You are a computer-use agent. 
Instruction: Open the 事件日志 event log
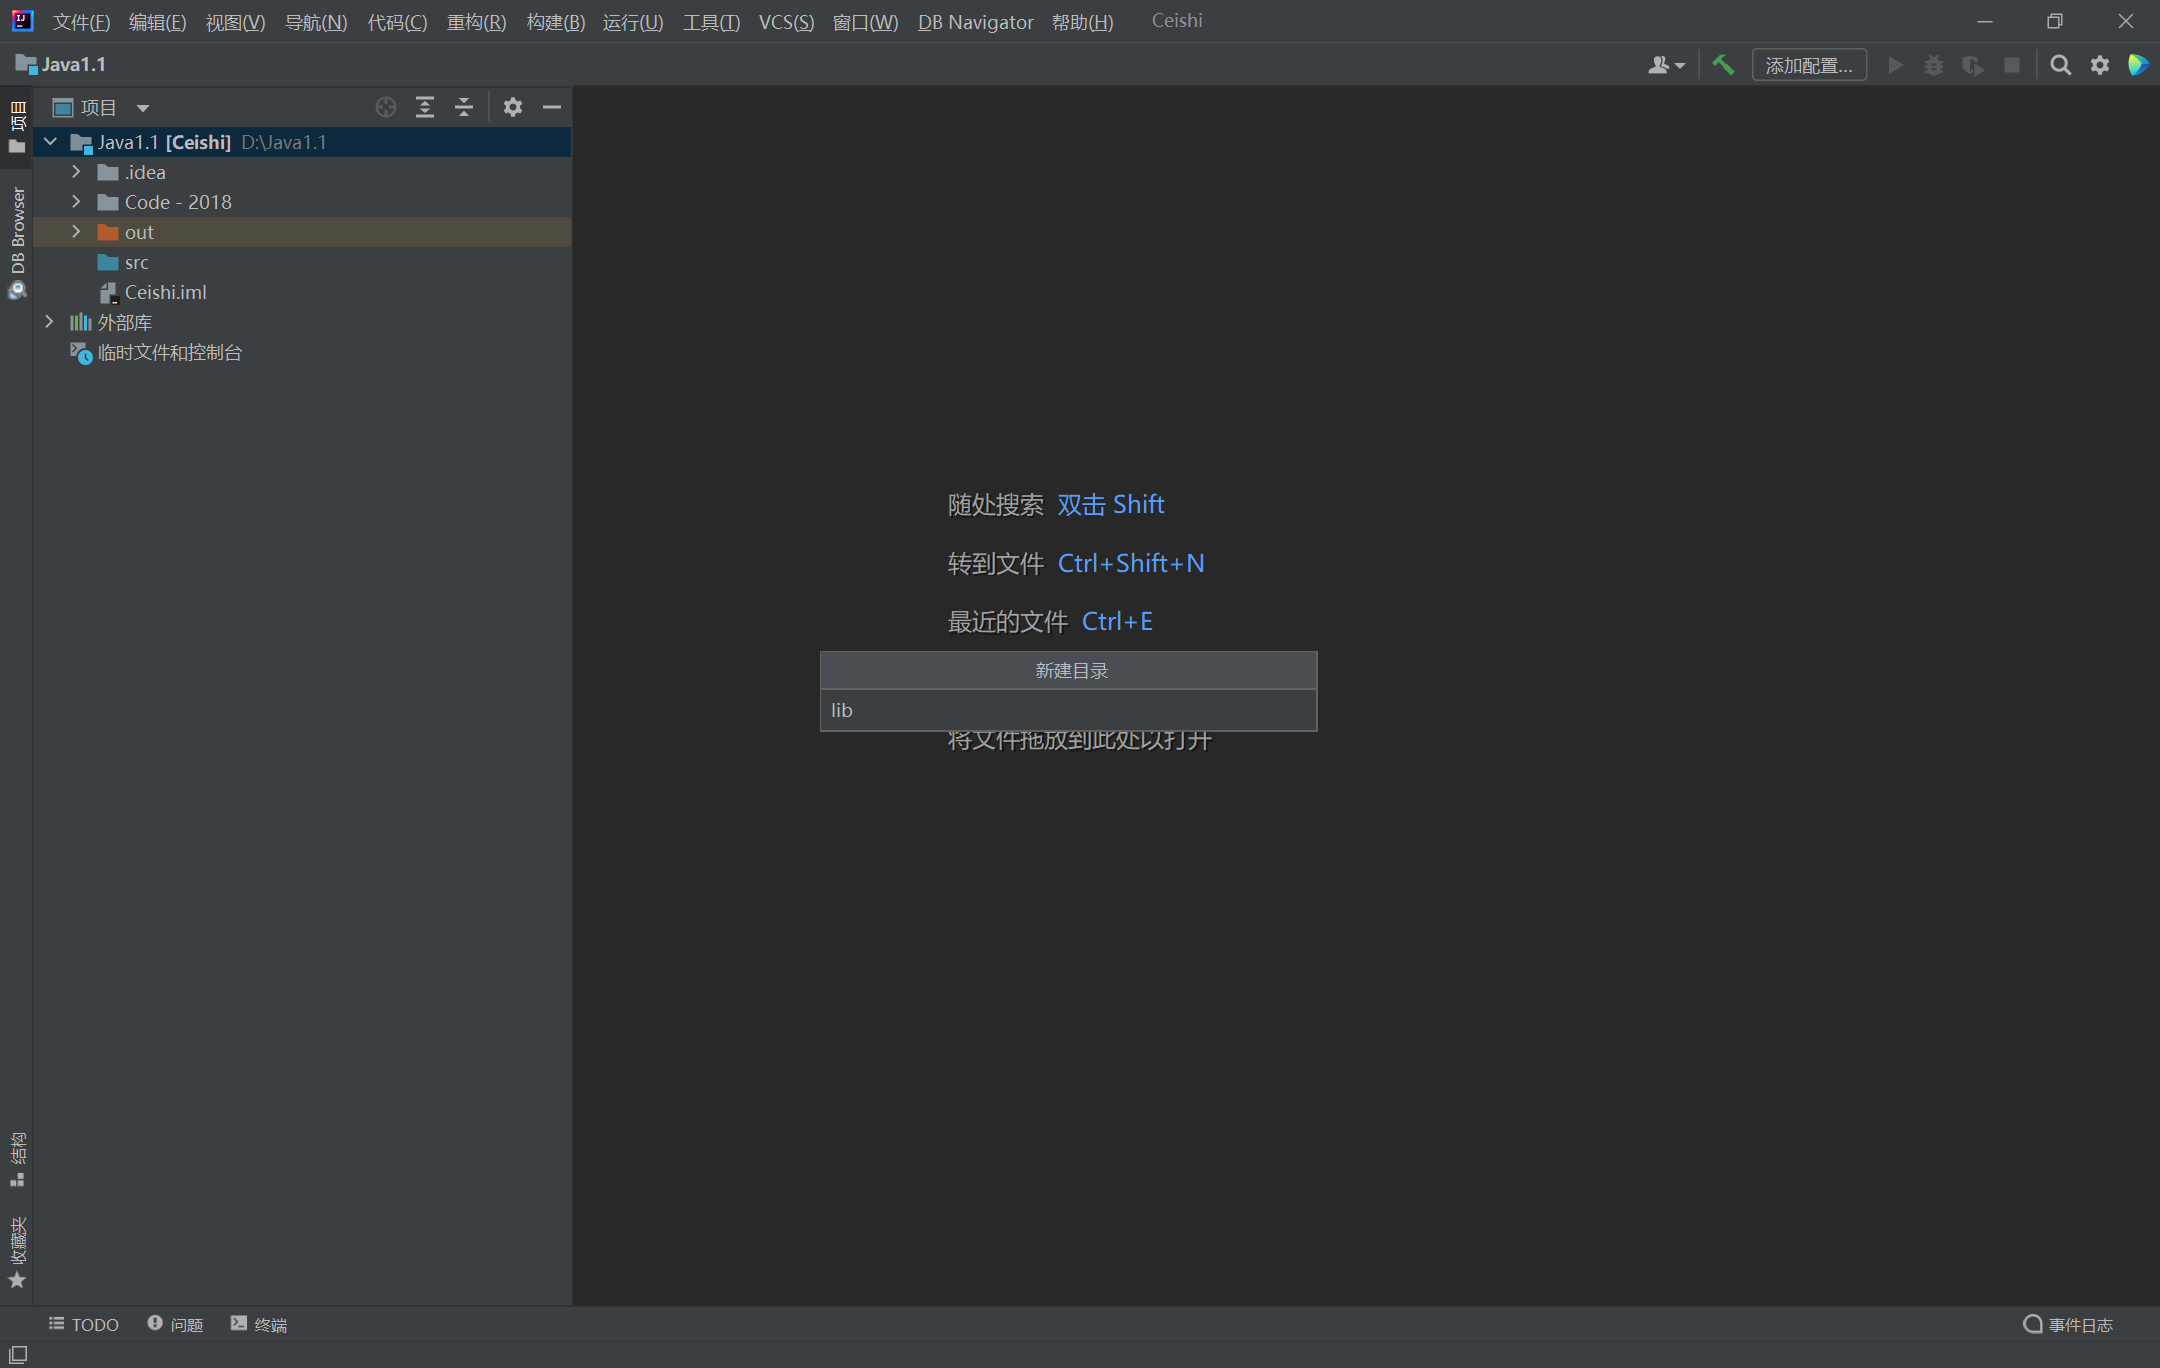pyautogui.click(x=2068, y=1324)
